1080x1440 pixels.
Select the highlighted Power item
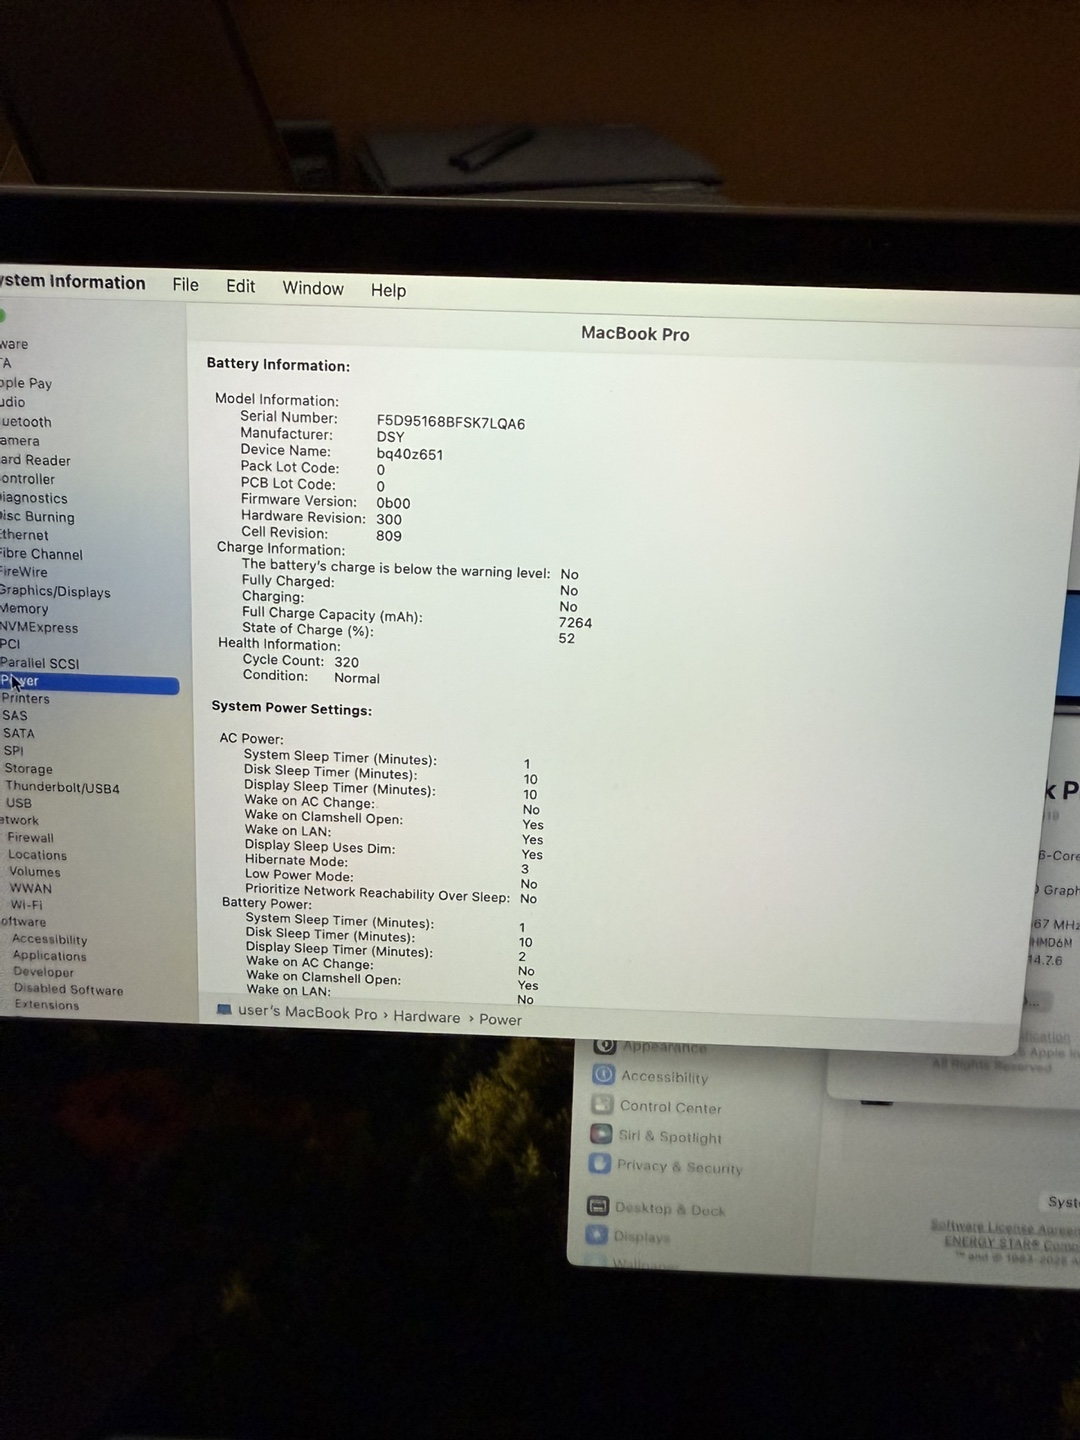pos(89,682)
